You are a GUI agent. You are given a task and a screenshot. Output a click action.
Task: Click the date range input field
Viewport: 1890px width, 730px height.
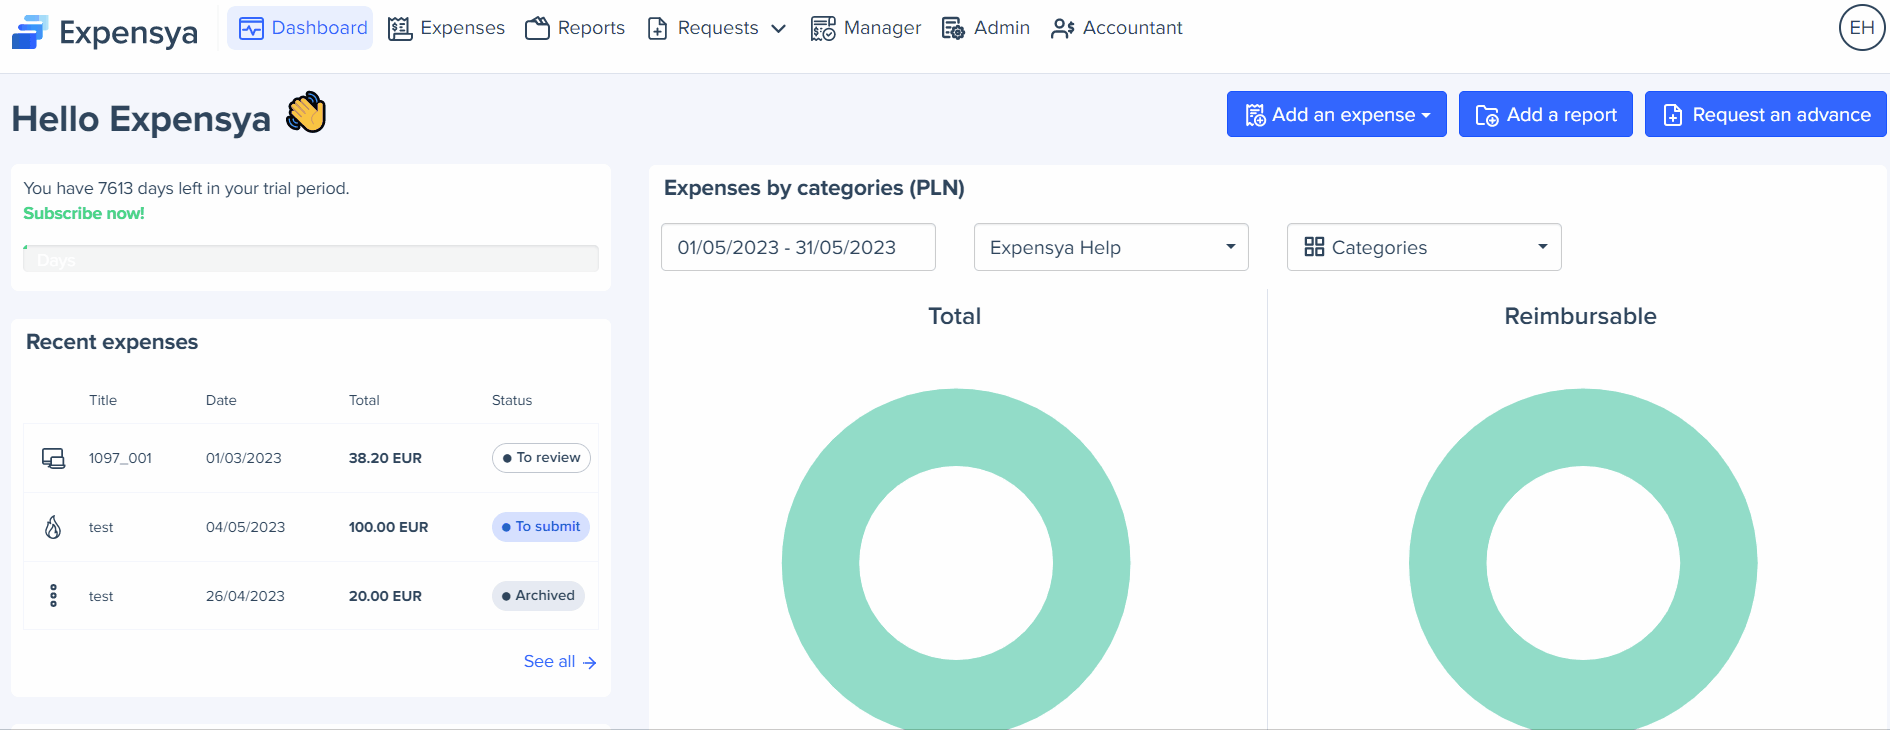[x=798, y=247]
